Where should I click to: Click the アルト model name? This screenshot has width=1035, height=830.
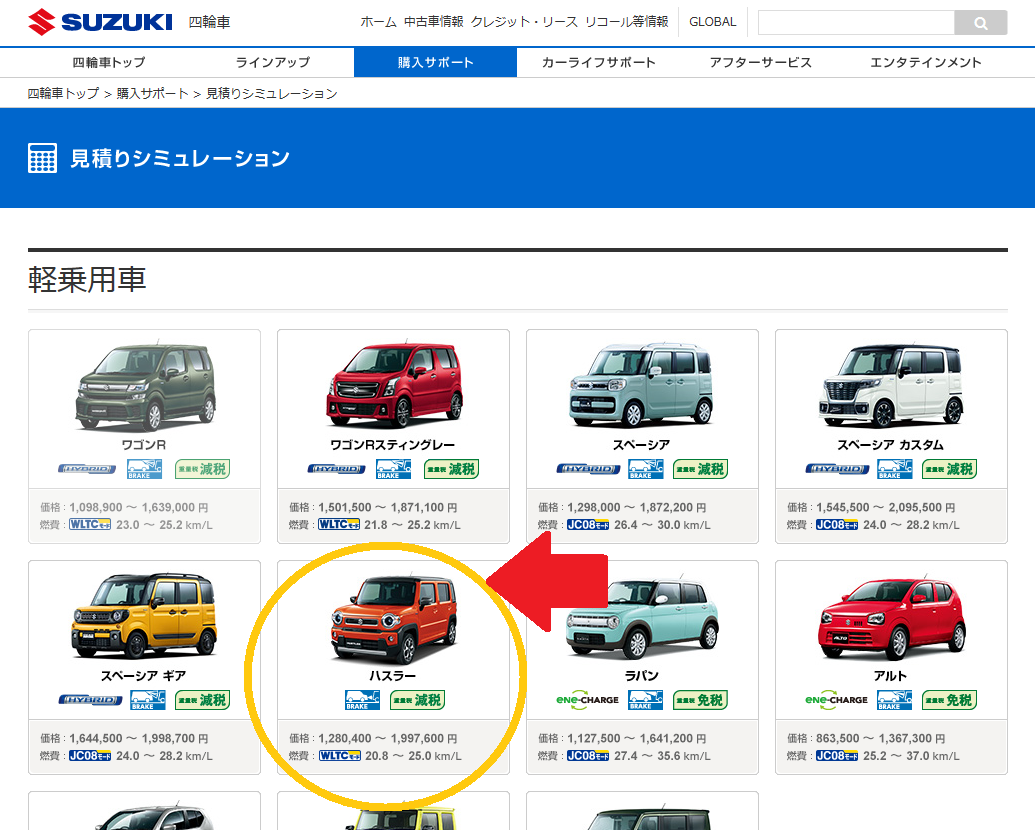pyautogui.click(x=890, y=676)
